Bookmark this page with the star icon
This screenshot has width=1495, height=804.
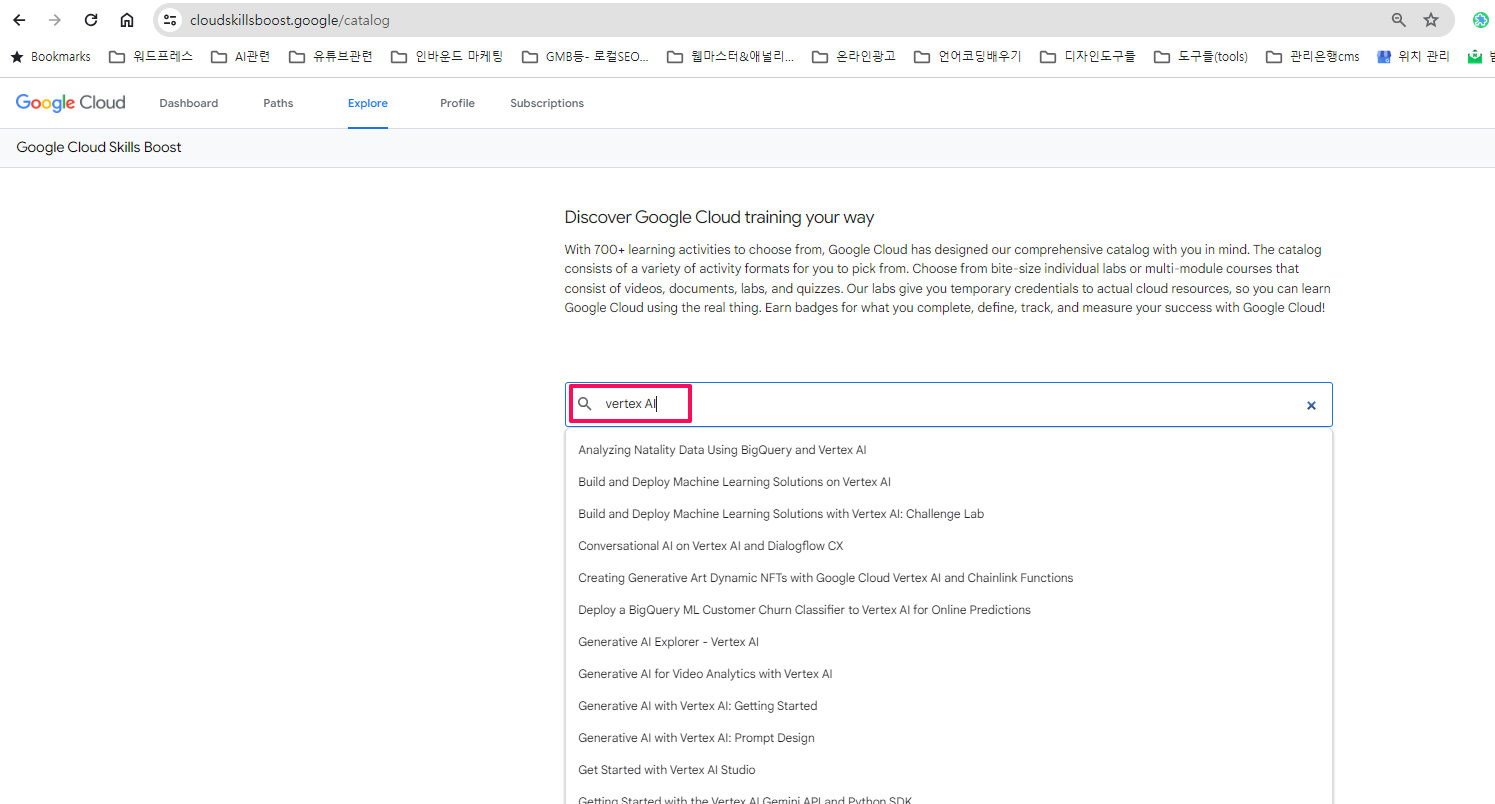tap(1431, 20)
